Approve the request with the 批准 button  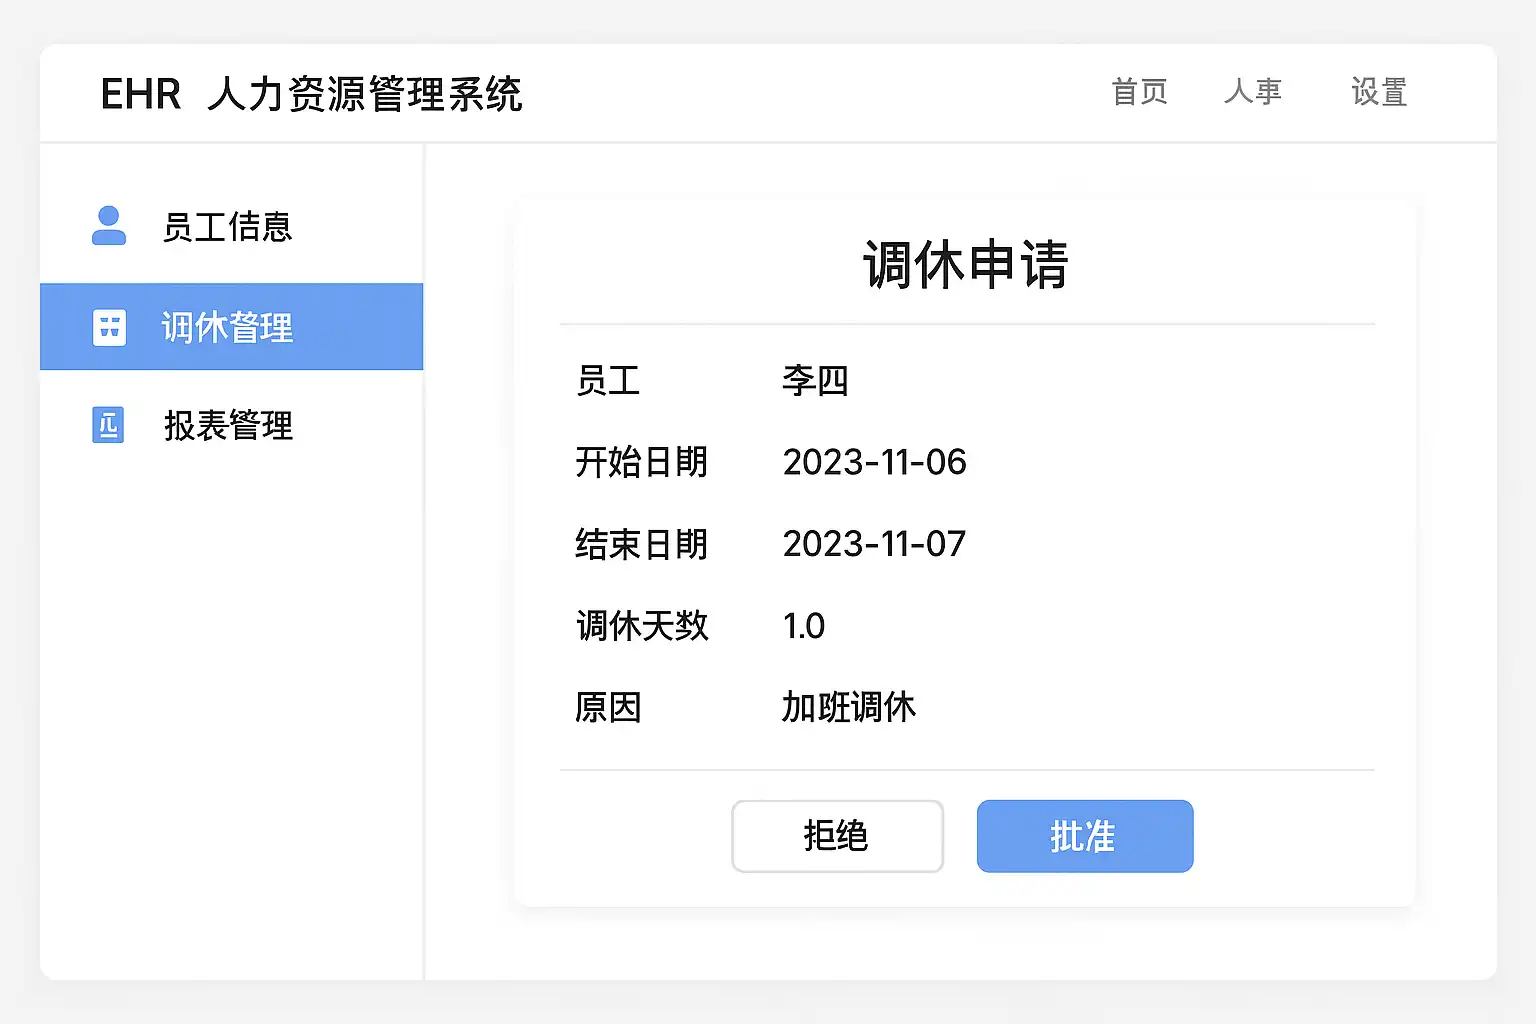tap(1084, 836)
